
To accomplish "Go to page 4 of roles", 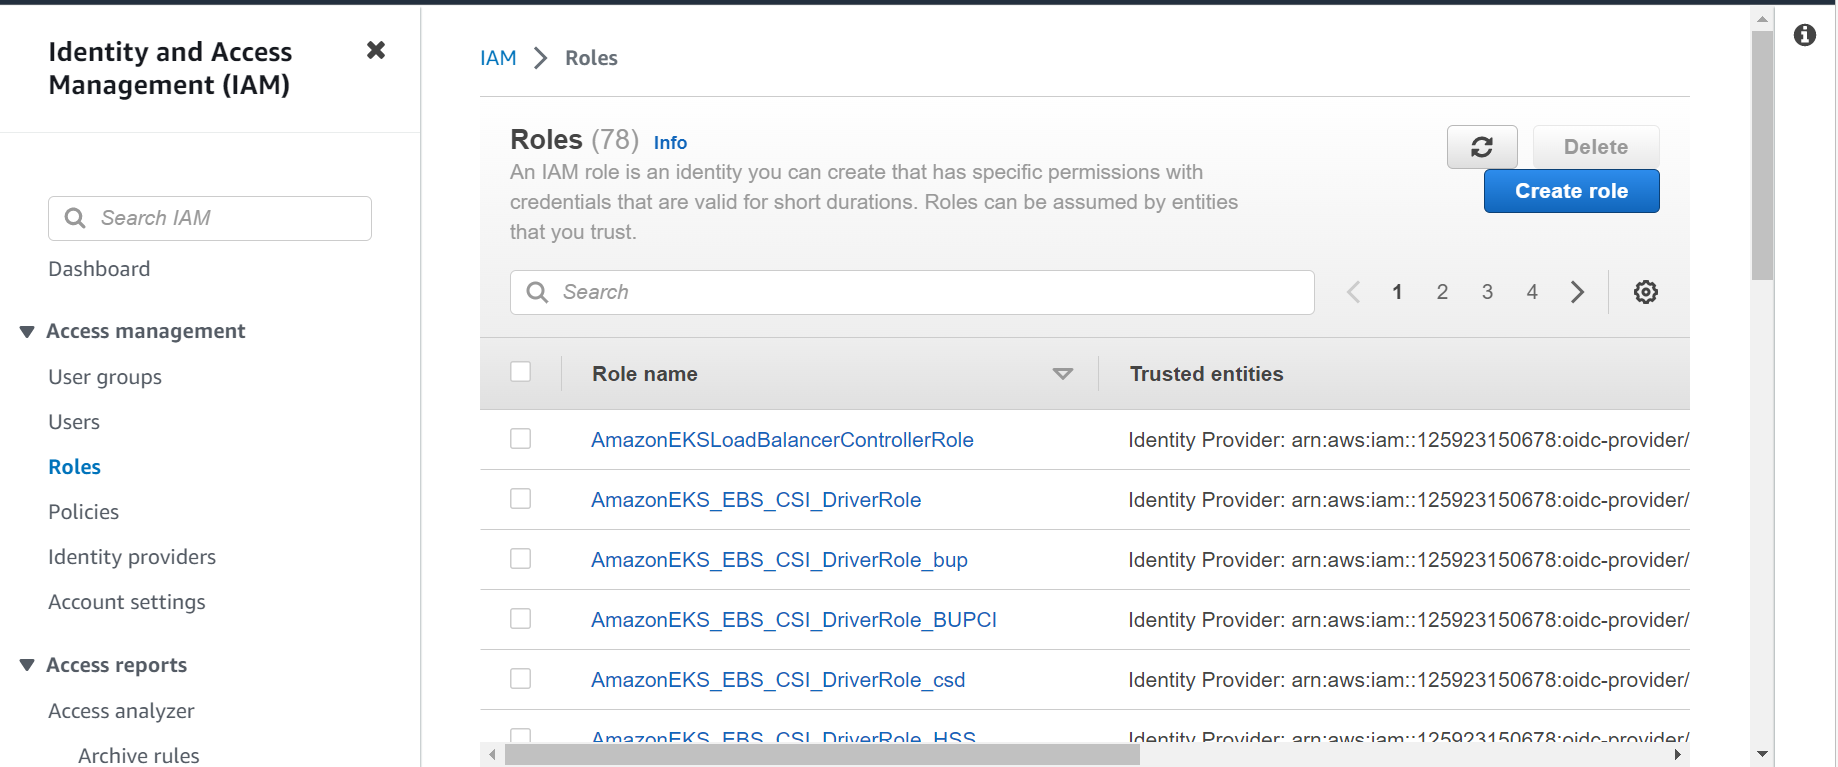I will click(1532, 292).
